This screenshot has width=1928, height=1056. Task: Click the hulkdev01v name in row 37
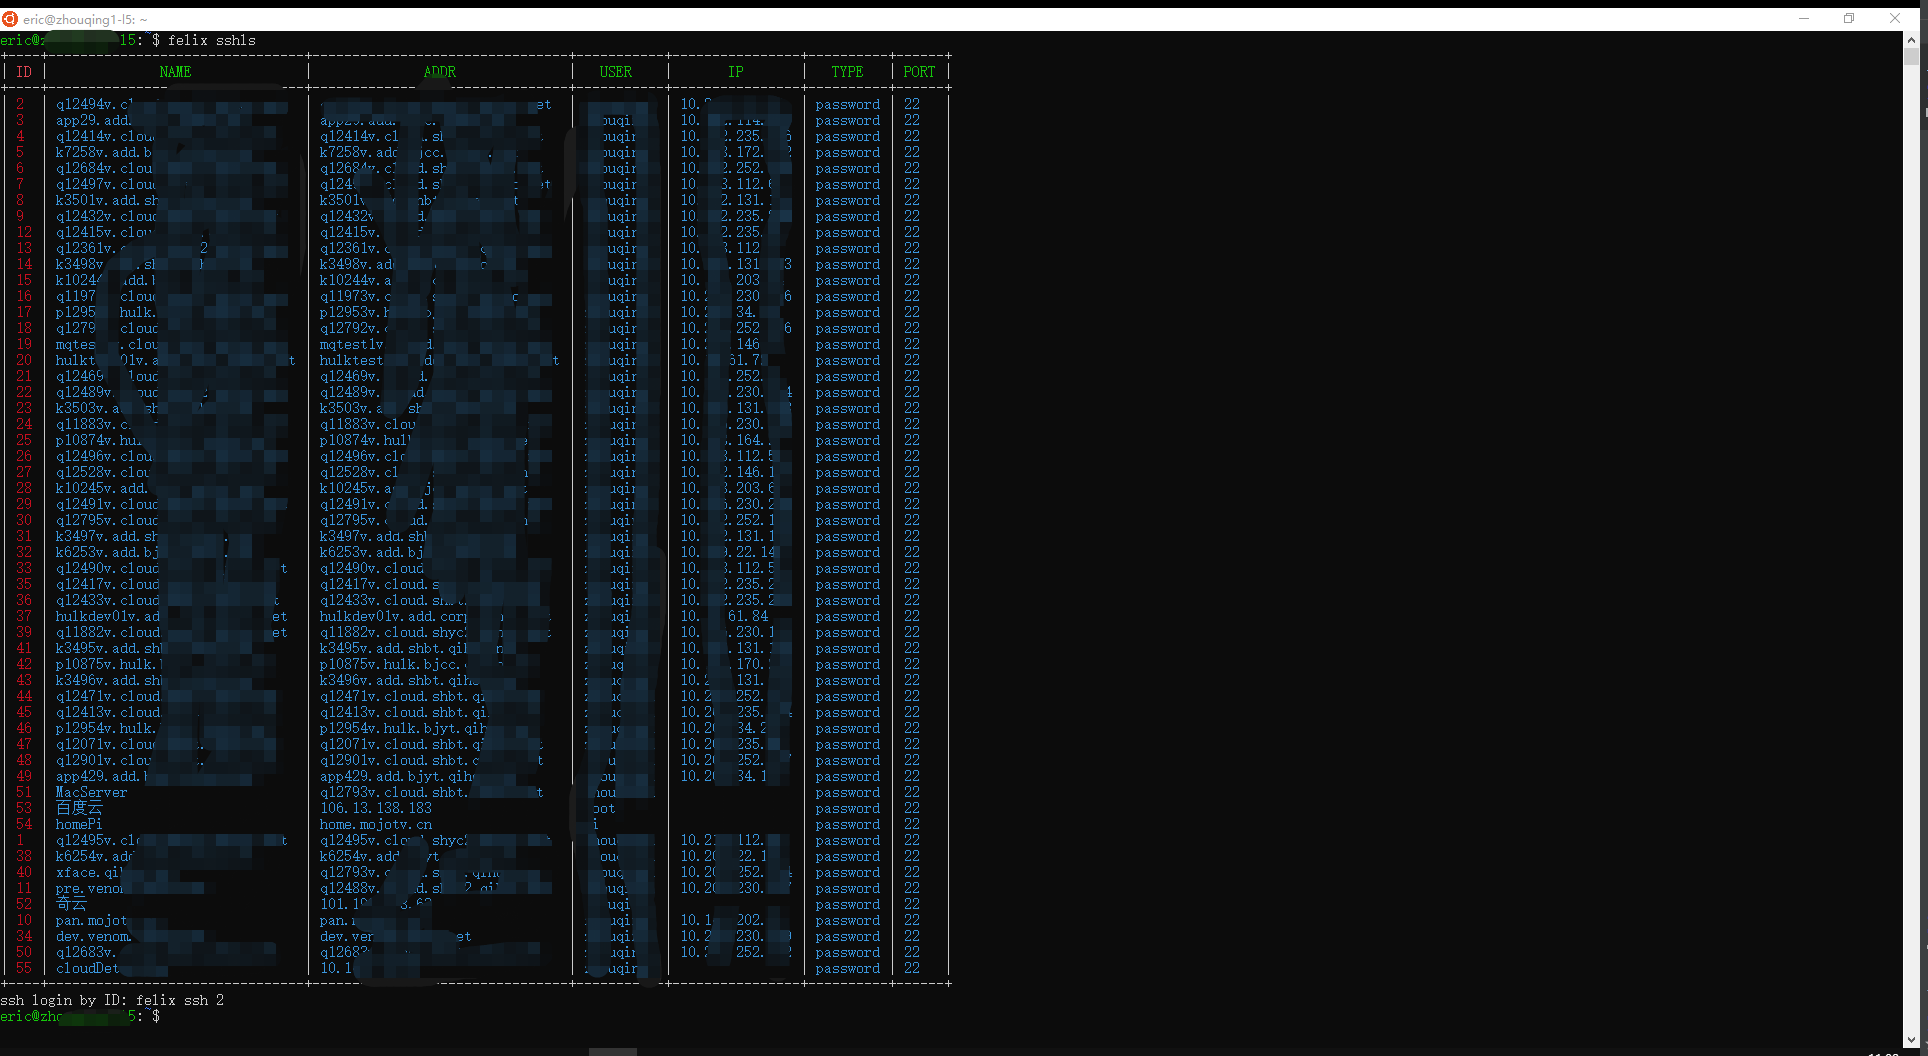(x=107, y=616)
